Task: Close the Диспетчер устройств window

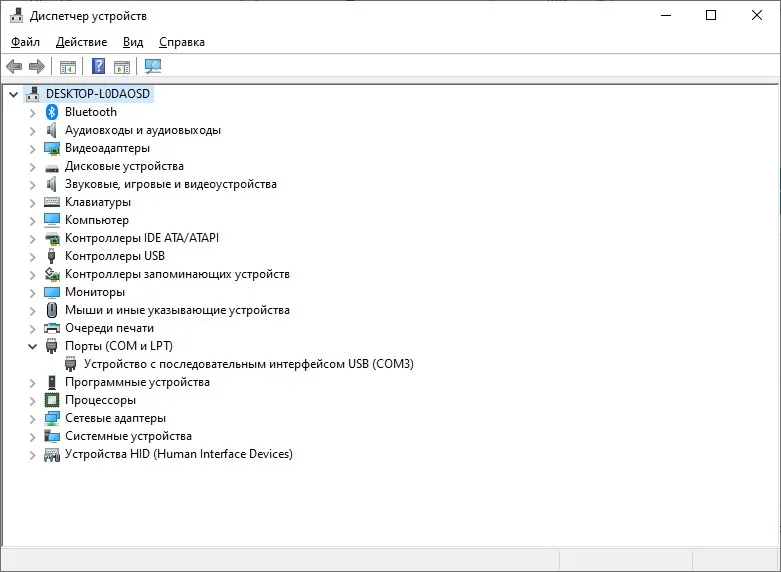Action: 757,15
